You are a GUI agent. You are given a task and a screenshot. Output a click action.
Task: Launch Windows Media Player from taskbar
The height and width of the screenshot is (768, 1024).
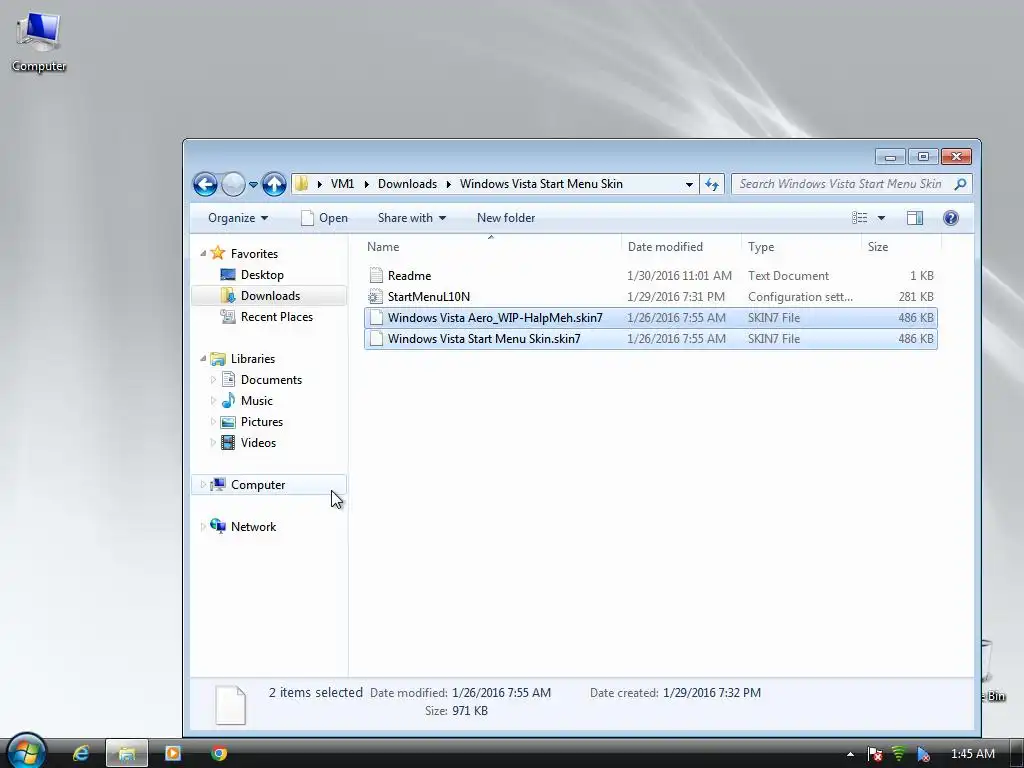point(173,754)
